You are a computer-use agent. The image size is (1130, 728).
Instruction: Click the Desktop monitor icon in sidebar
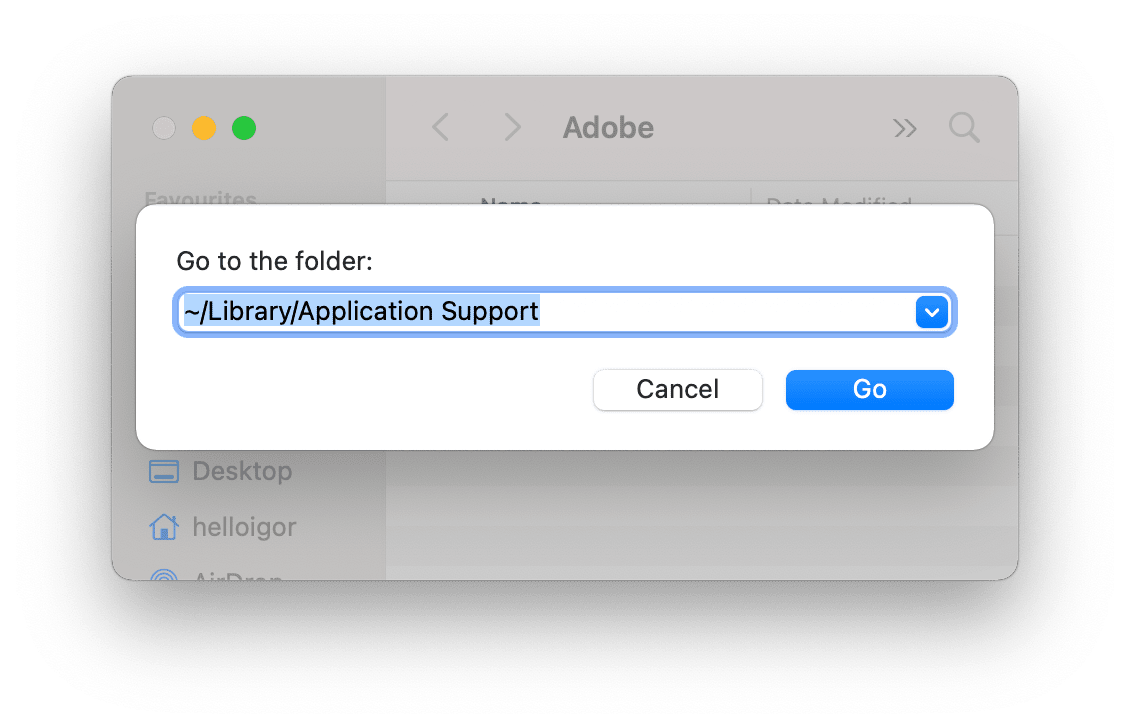163,471
